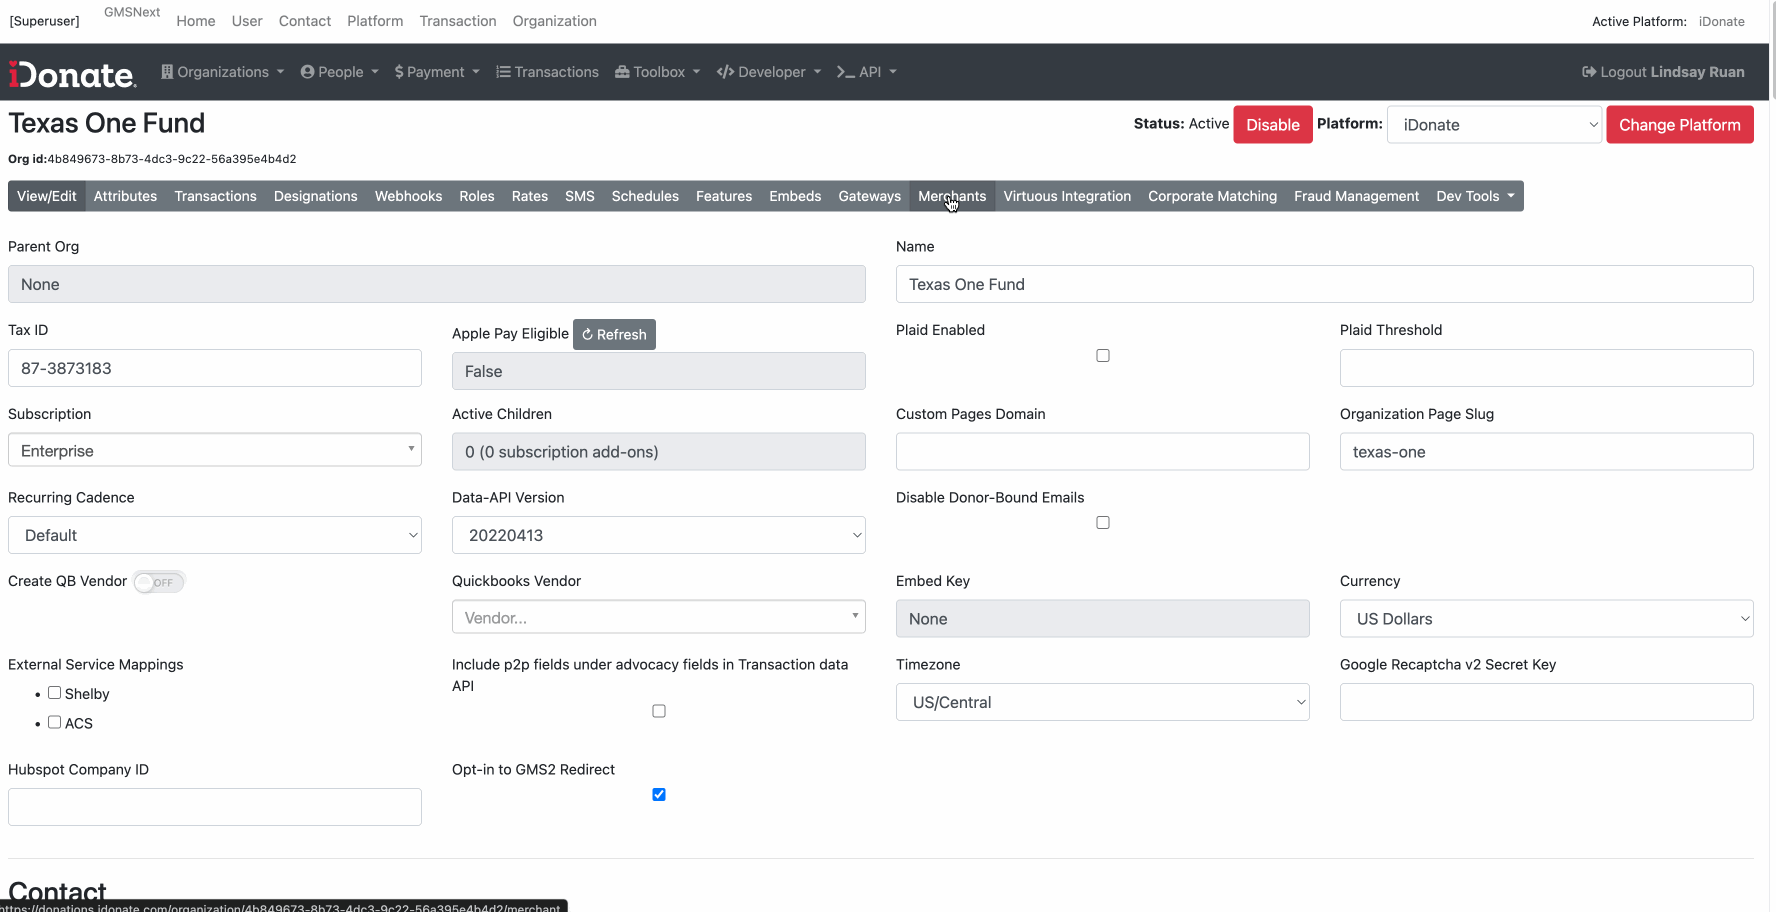Click the Apple Pay Refresh button
The image size is (1776, 912).
614,335
